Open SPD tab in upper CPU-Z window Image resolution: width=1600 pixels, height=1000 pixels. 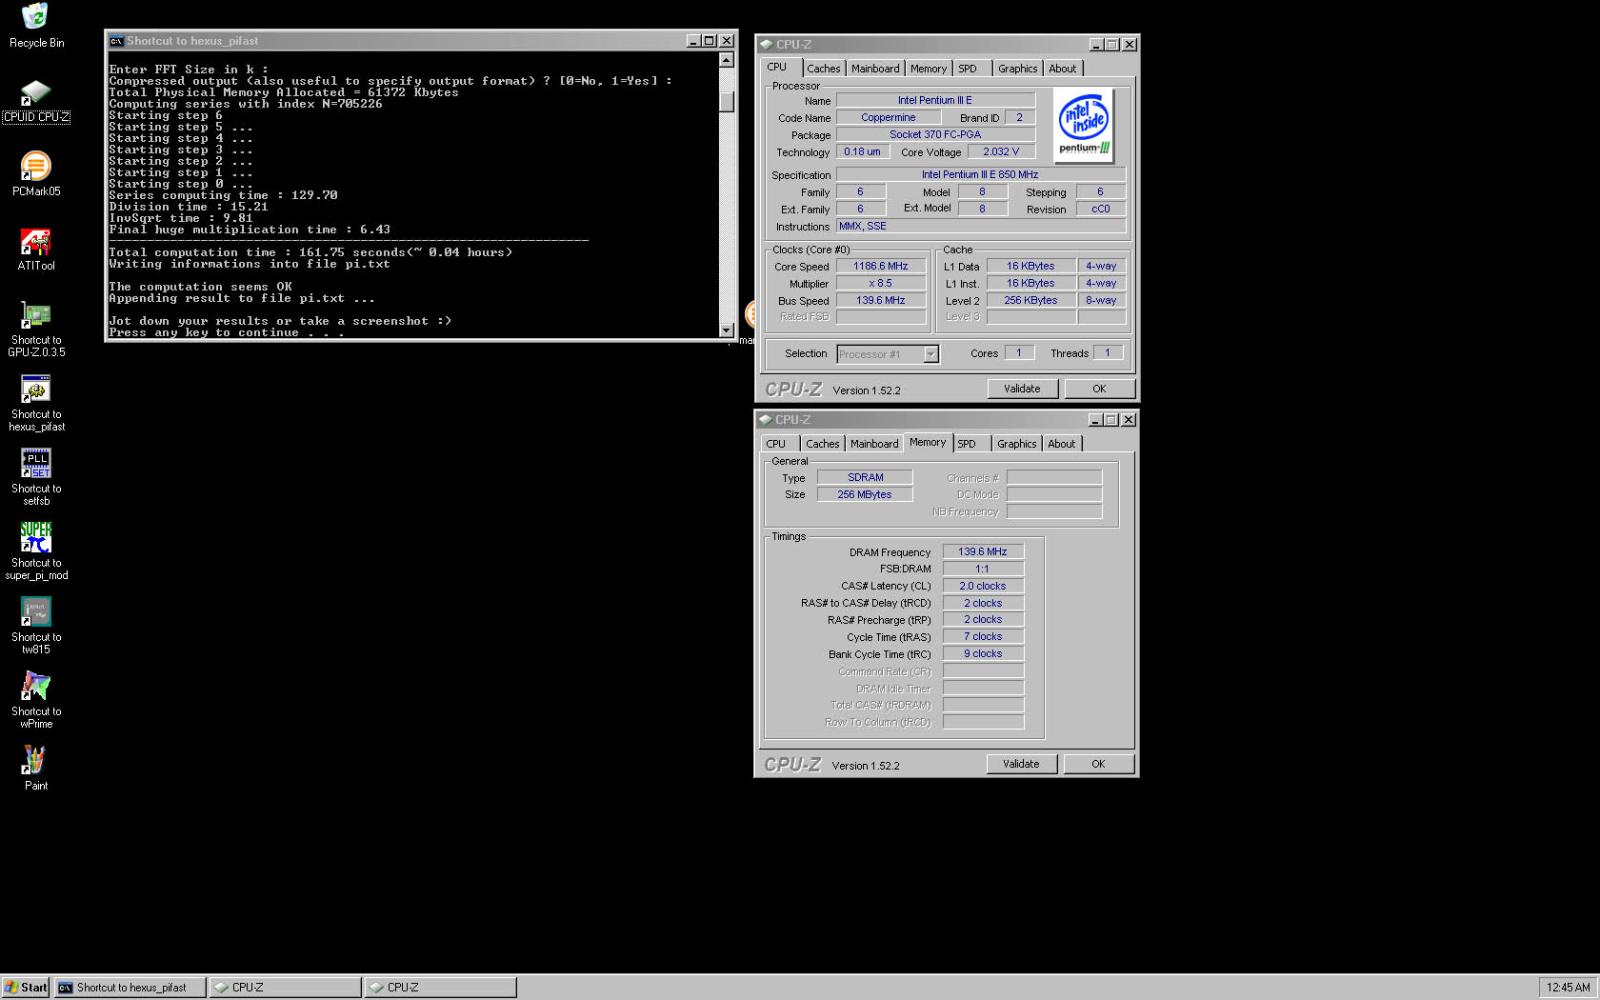(967, 69)
